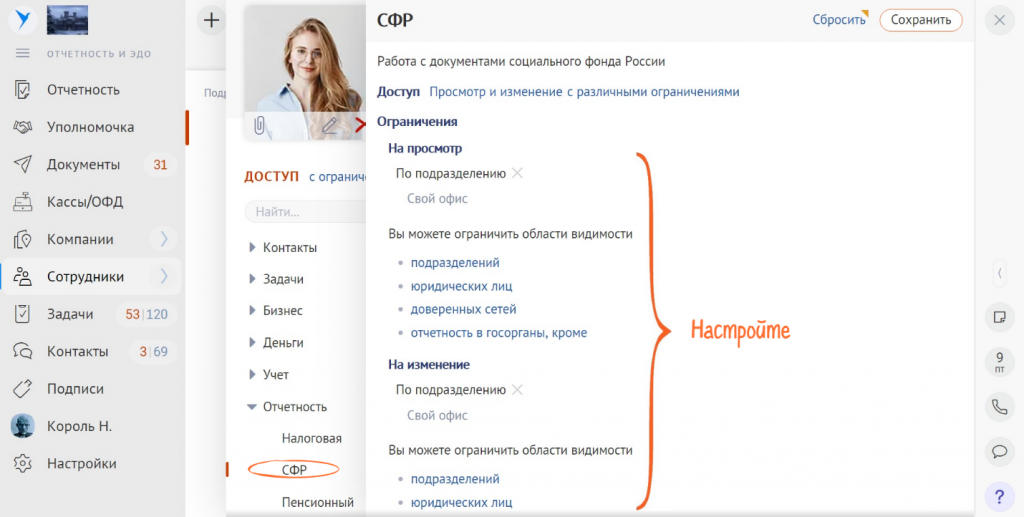Expand the Деньги tree section
Viewport: 1024px width, 517px height.
coord(252,343)
